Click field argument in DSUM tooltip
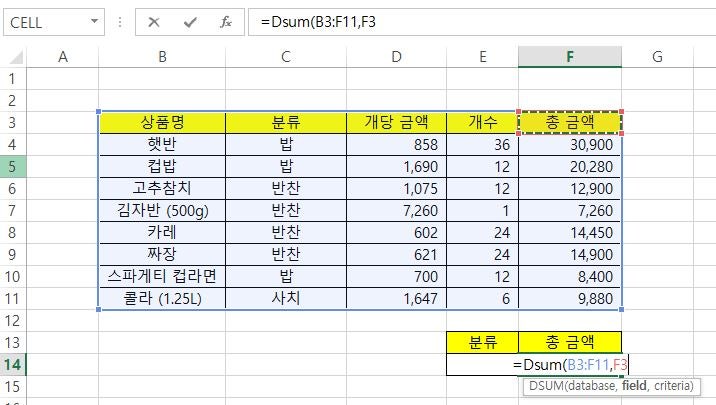 pos(634,386)
